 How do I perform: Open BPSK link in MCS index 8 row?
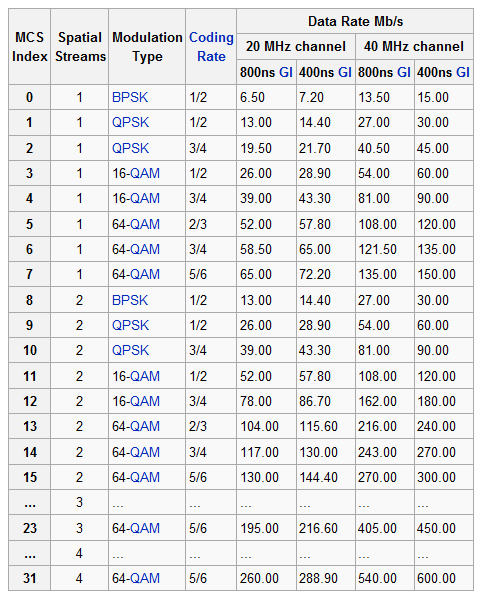[x=130, y=300]
